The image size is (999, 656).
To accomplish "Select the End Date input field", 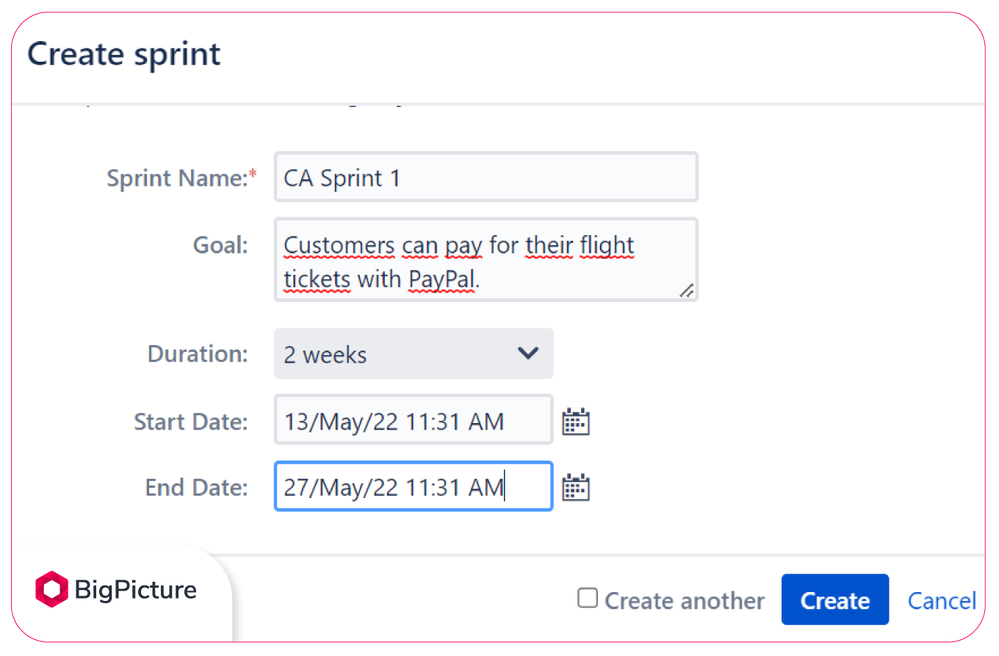I will tap(413, 486).
